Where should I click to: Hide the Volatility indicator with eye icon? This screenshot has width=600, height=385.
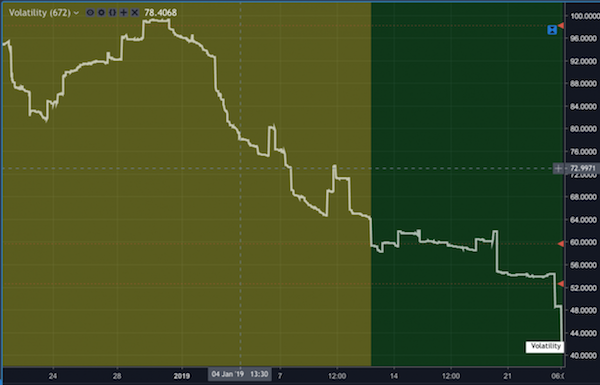tap(90, 13)
